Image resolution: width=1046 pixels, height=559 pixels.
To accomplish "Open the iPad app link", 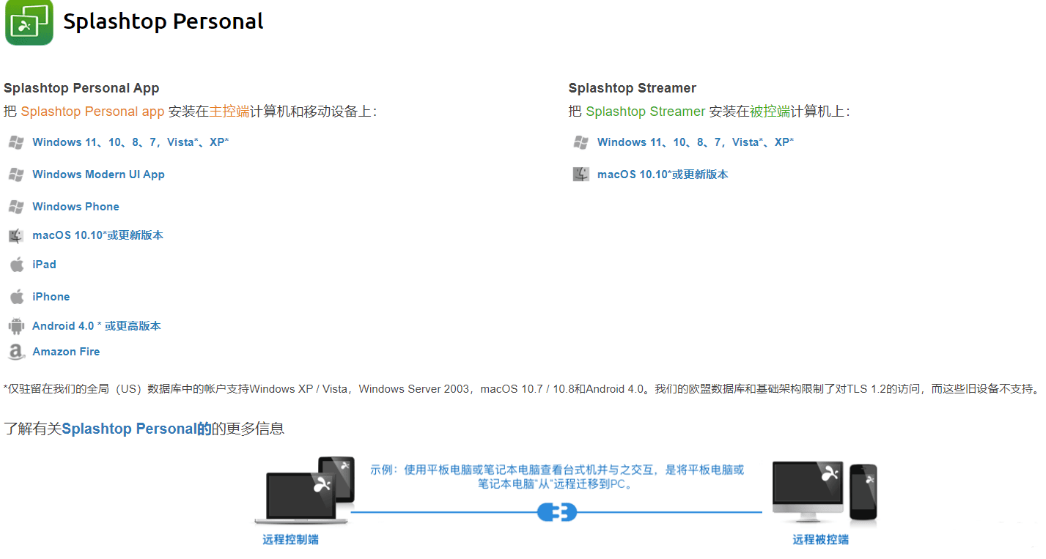I will (x=44, y=265).
